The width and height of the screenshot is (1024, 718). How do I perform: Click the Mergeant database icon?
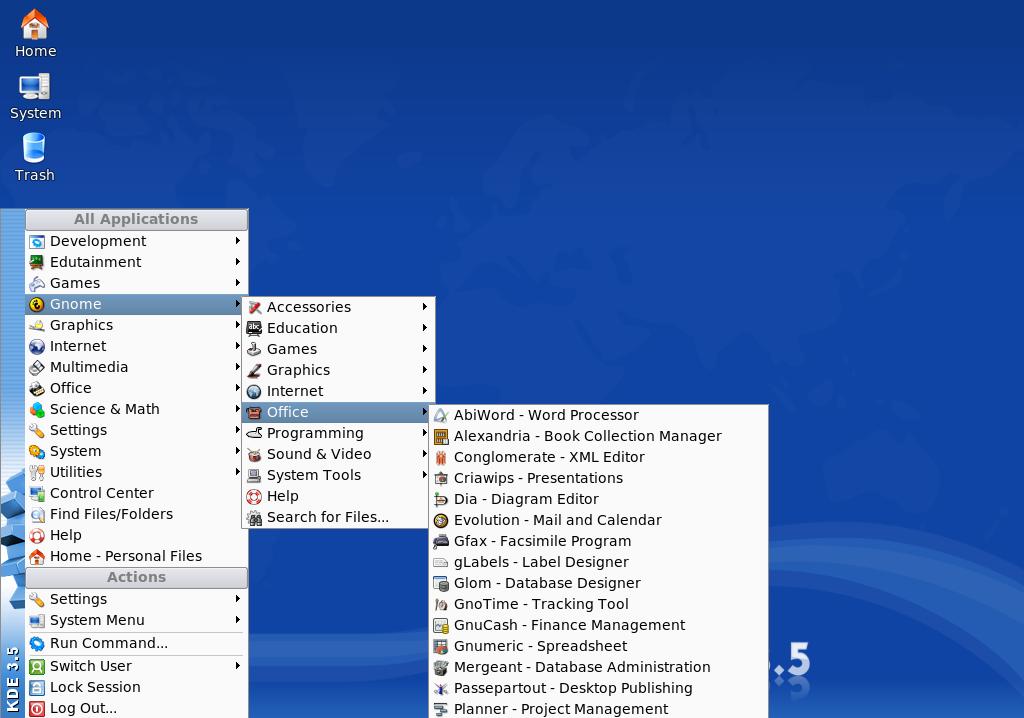(441, 668)
